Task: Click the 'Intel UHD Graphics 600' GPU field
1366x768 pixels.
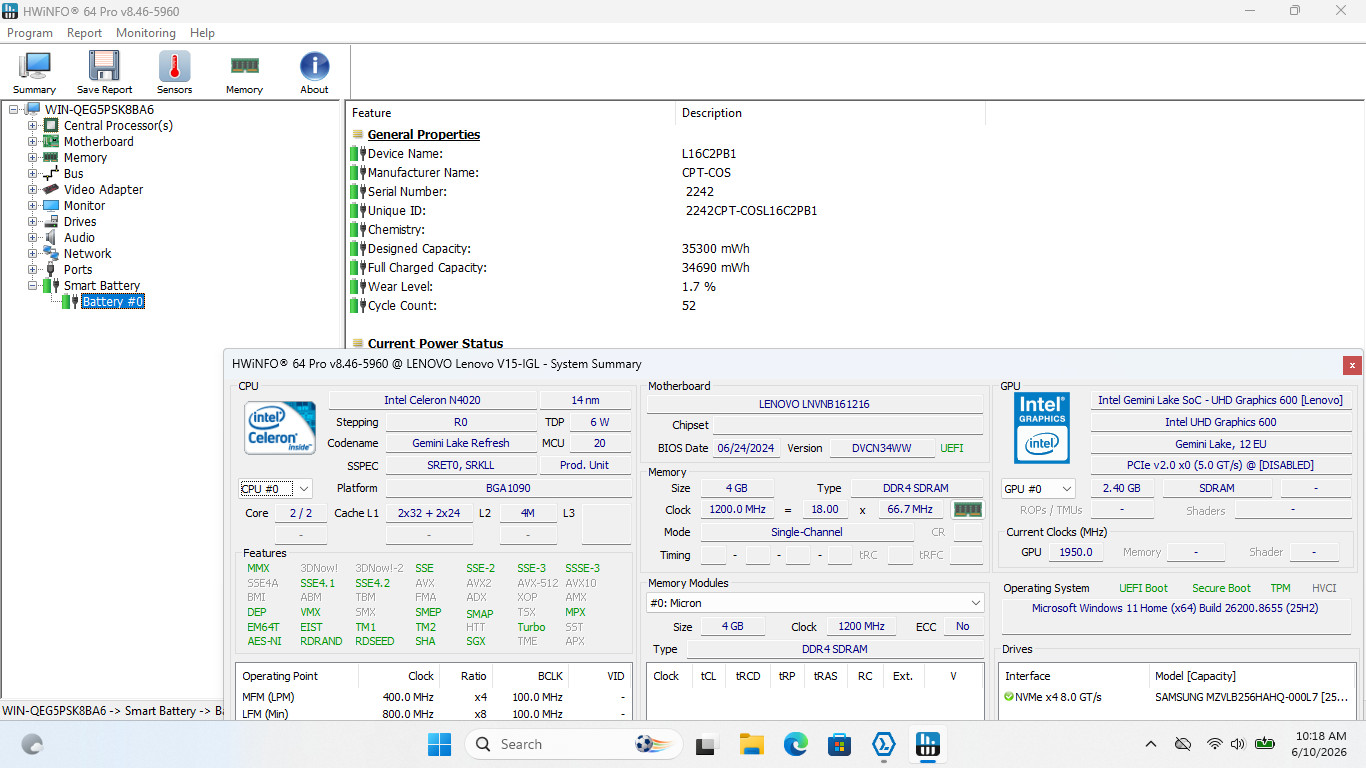Action: [1220, 422]
